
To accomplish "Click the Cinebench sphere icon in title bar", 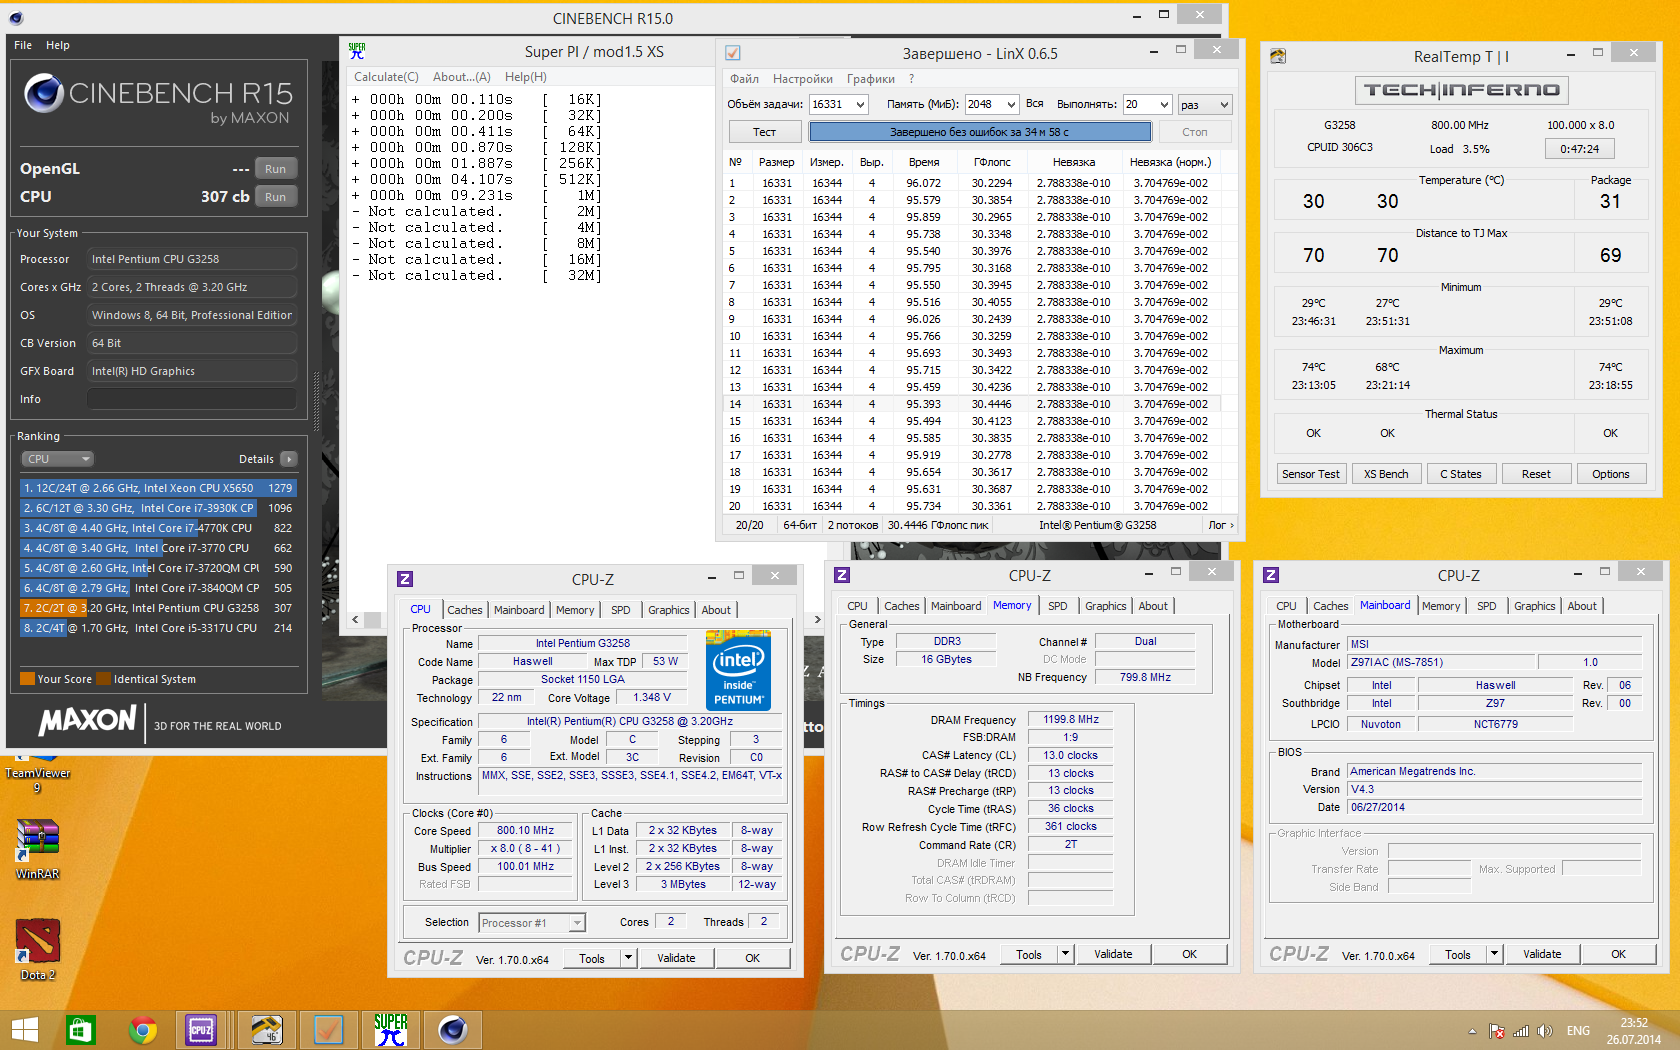I will (x=16, y=18).
